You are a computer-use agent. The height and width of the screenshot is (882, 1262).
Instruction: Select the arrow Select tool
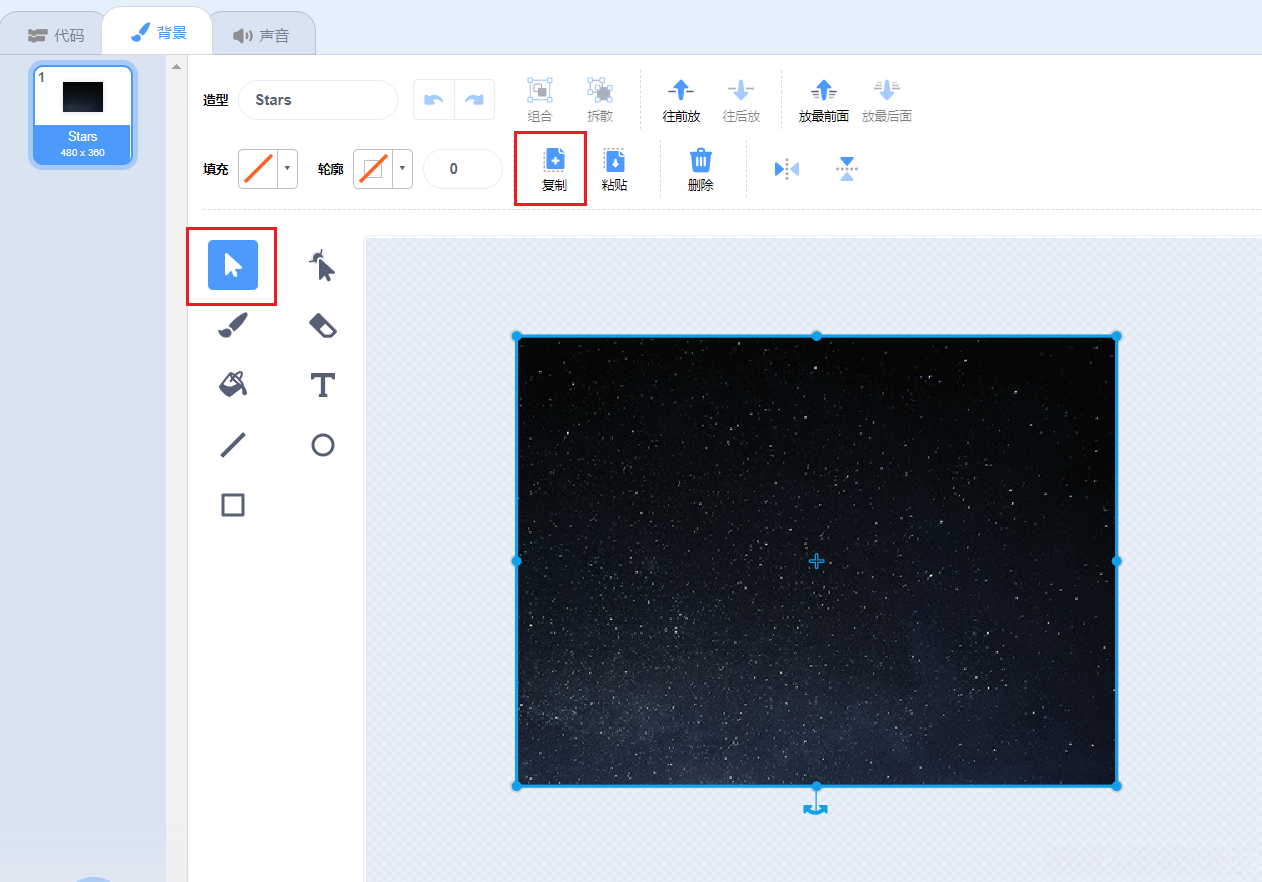click(x=233, y=265)
